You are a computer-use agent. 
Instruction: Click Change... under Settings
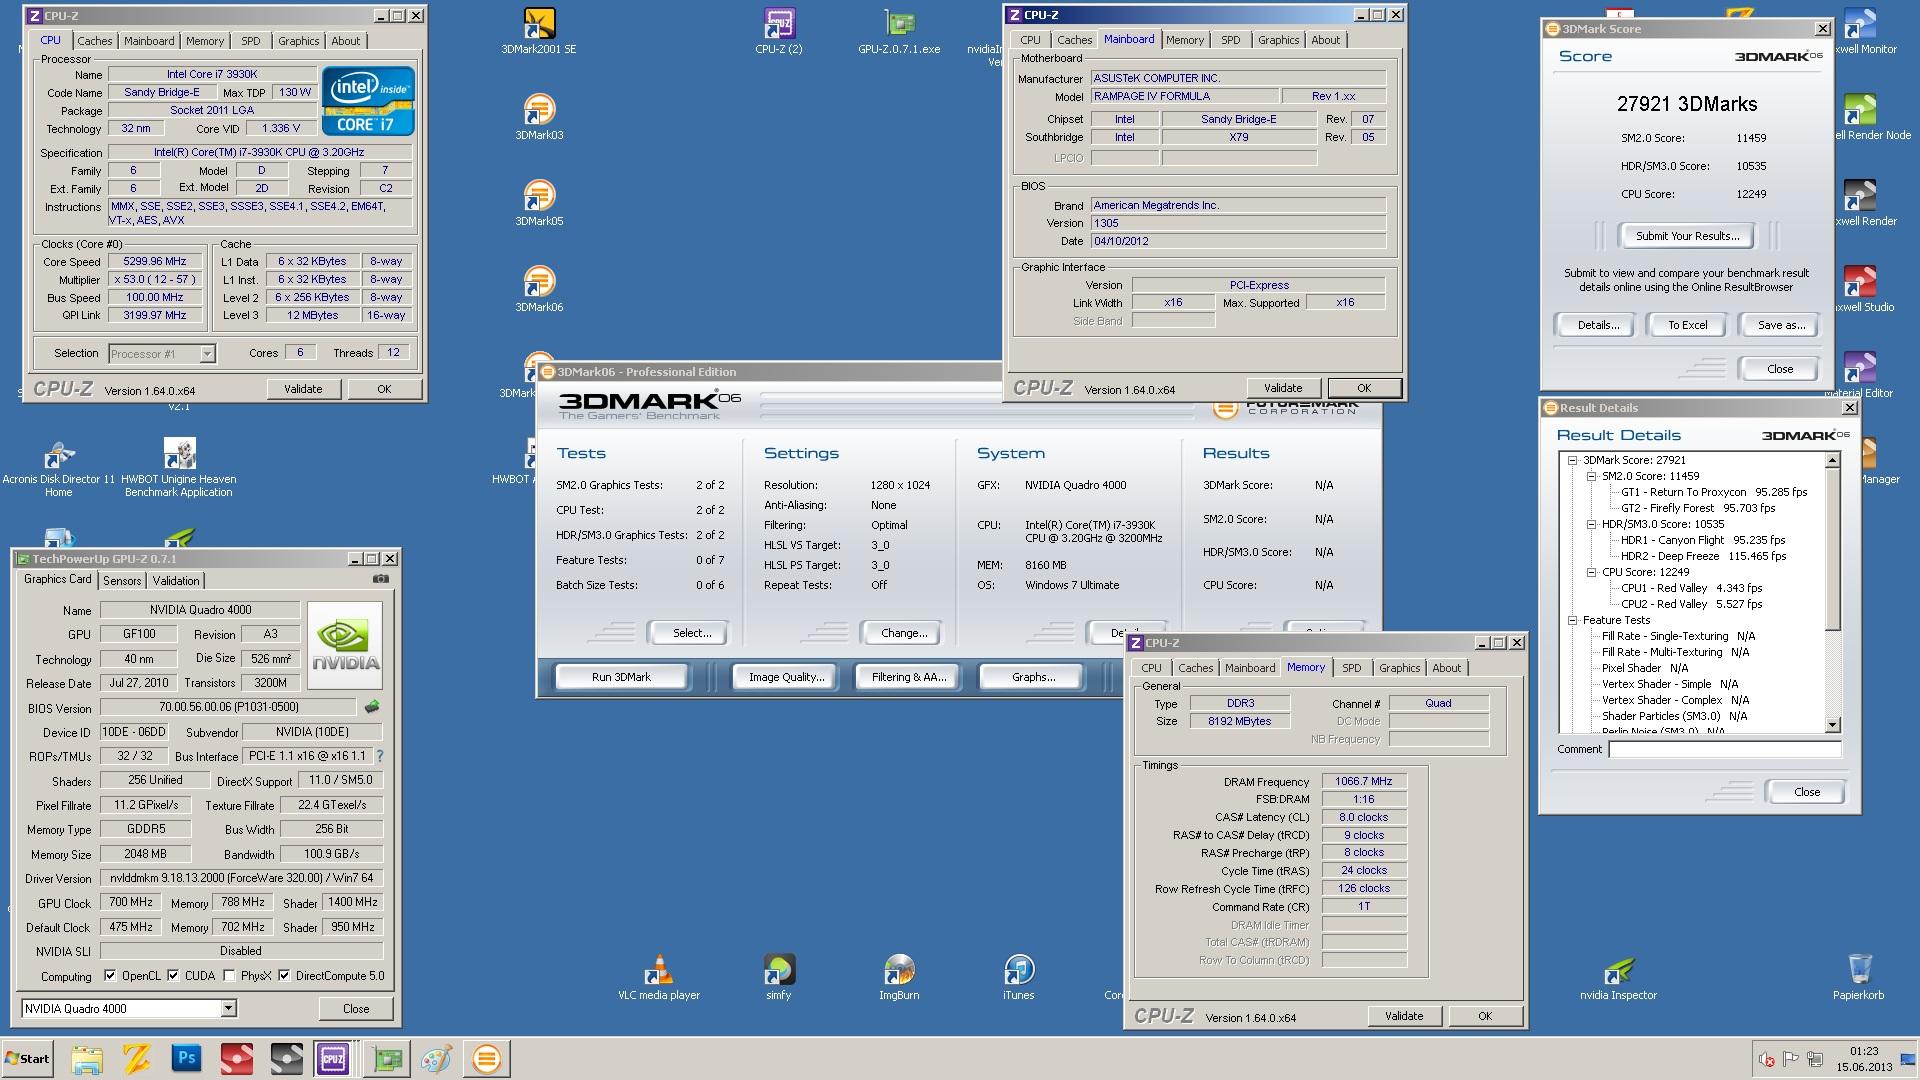tap(904, 633)
